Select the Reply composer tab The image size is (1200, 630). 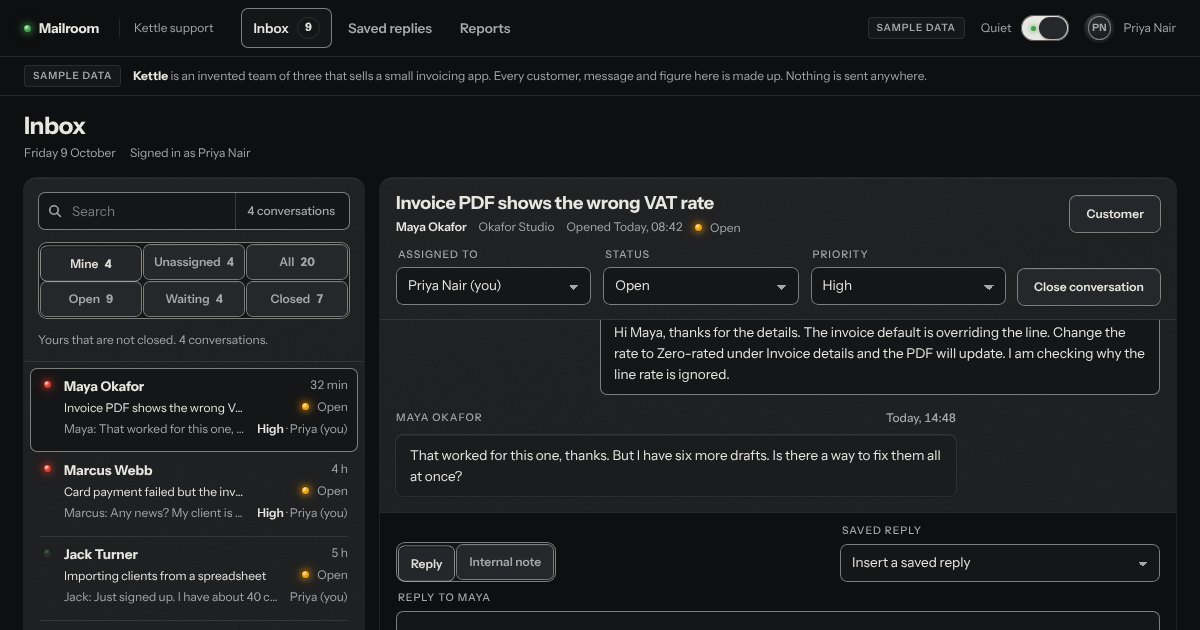[426, 563]
